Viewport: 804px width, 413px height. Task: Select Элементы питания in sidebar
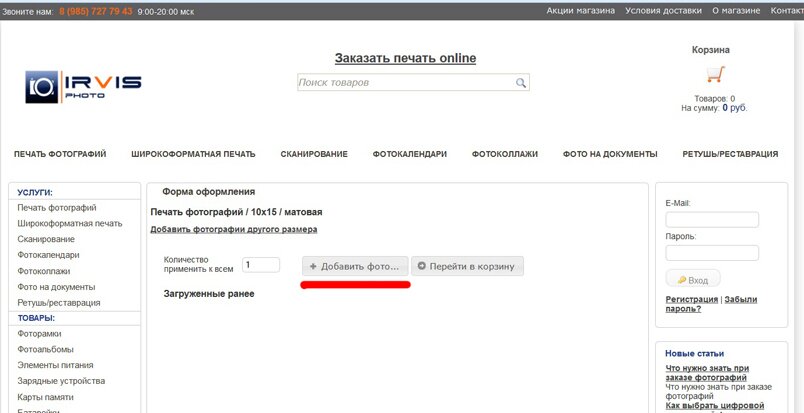click(55, 365)
